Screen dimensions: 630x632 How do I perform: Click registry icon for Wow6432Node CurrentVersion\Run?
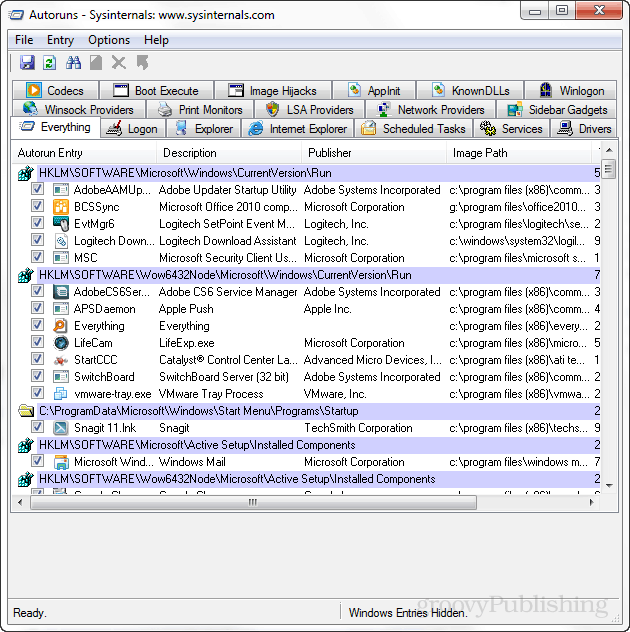(x=25, y=275)
